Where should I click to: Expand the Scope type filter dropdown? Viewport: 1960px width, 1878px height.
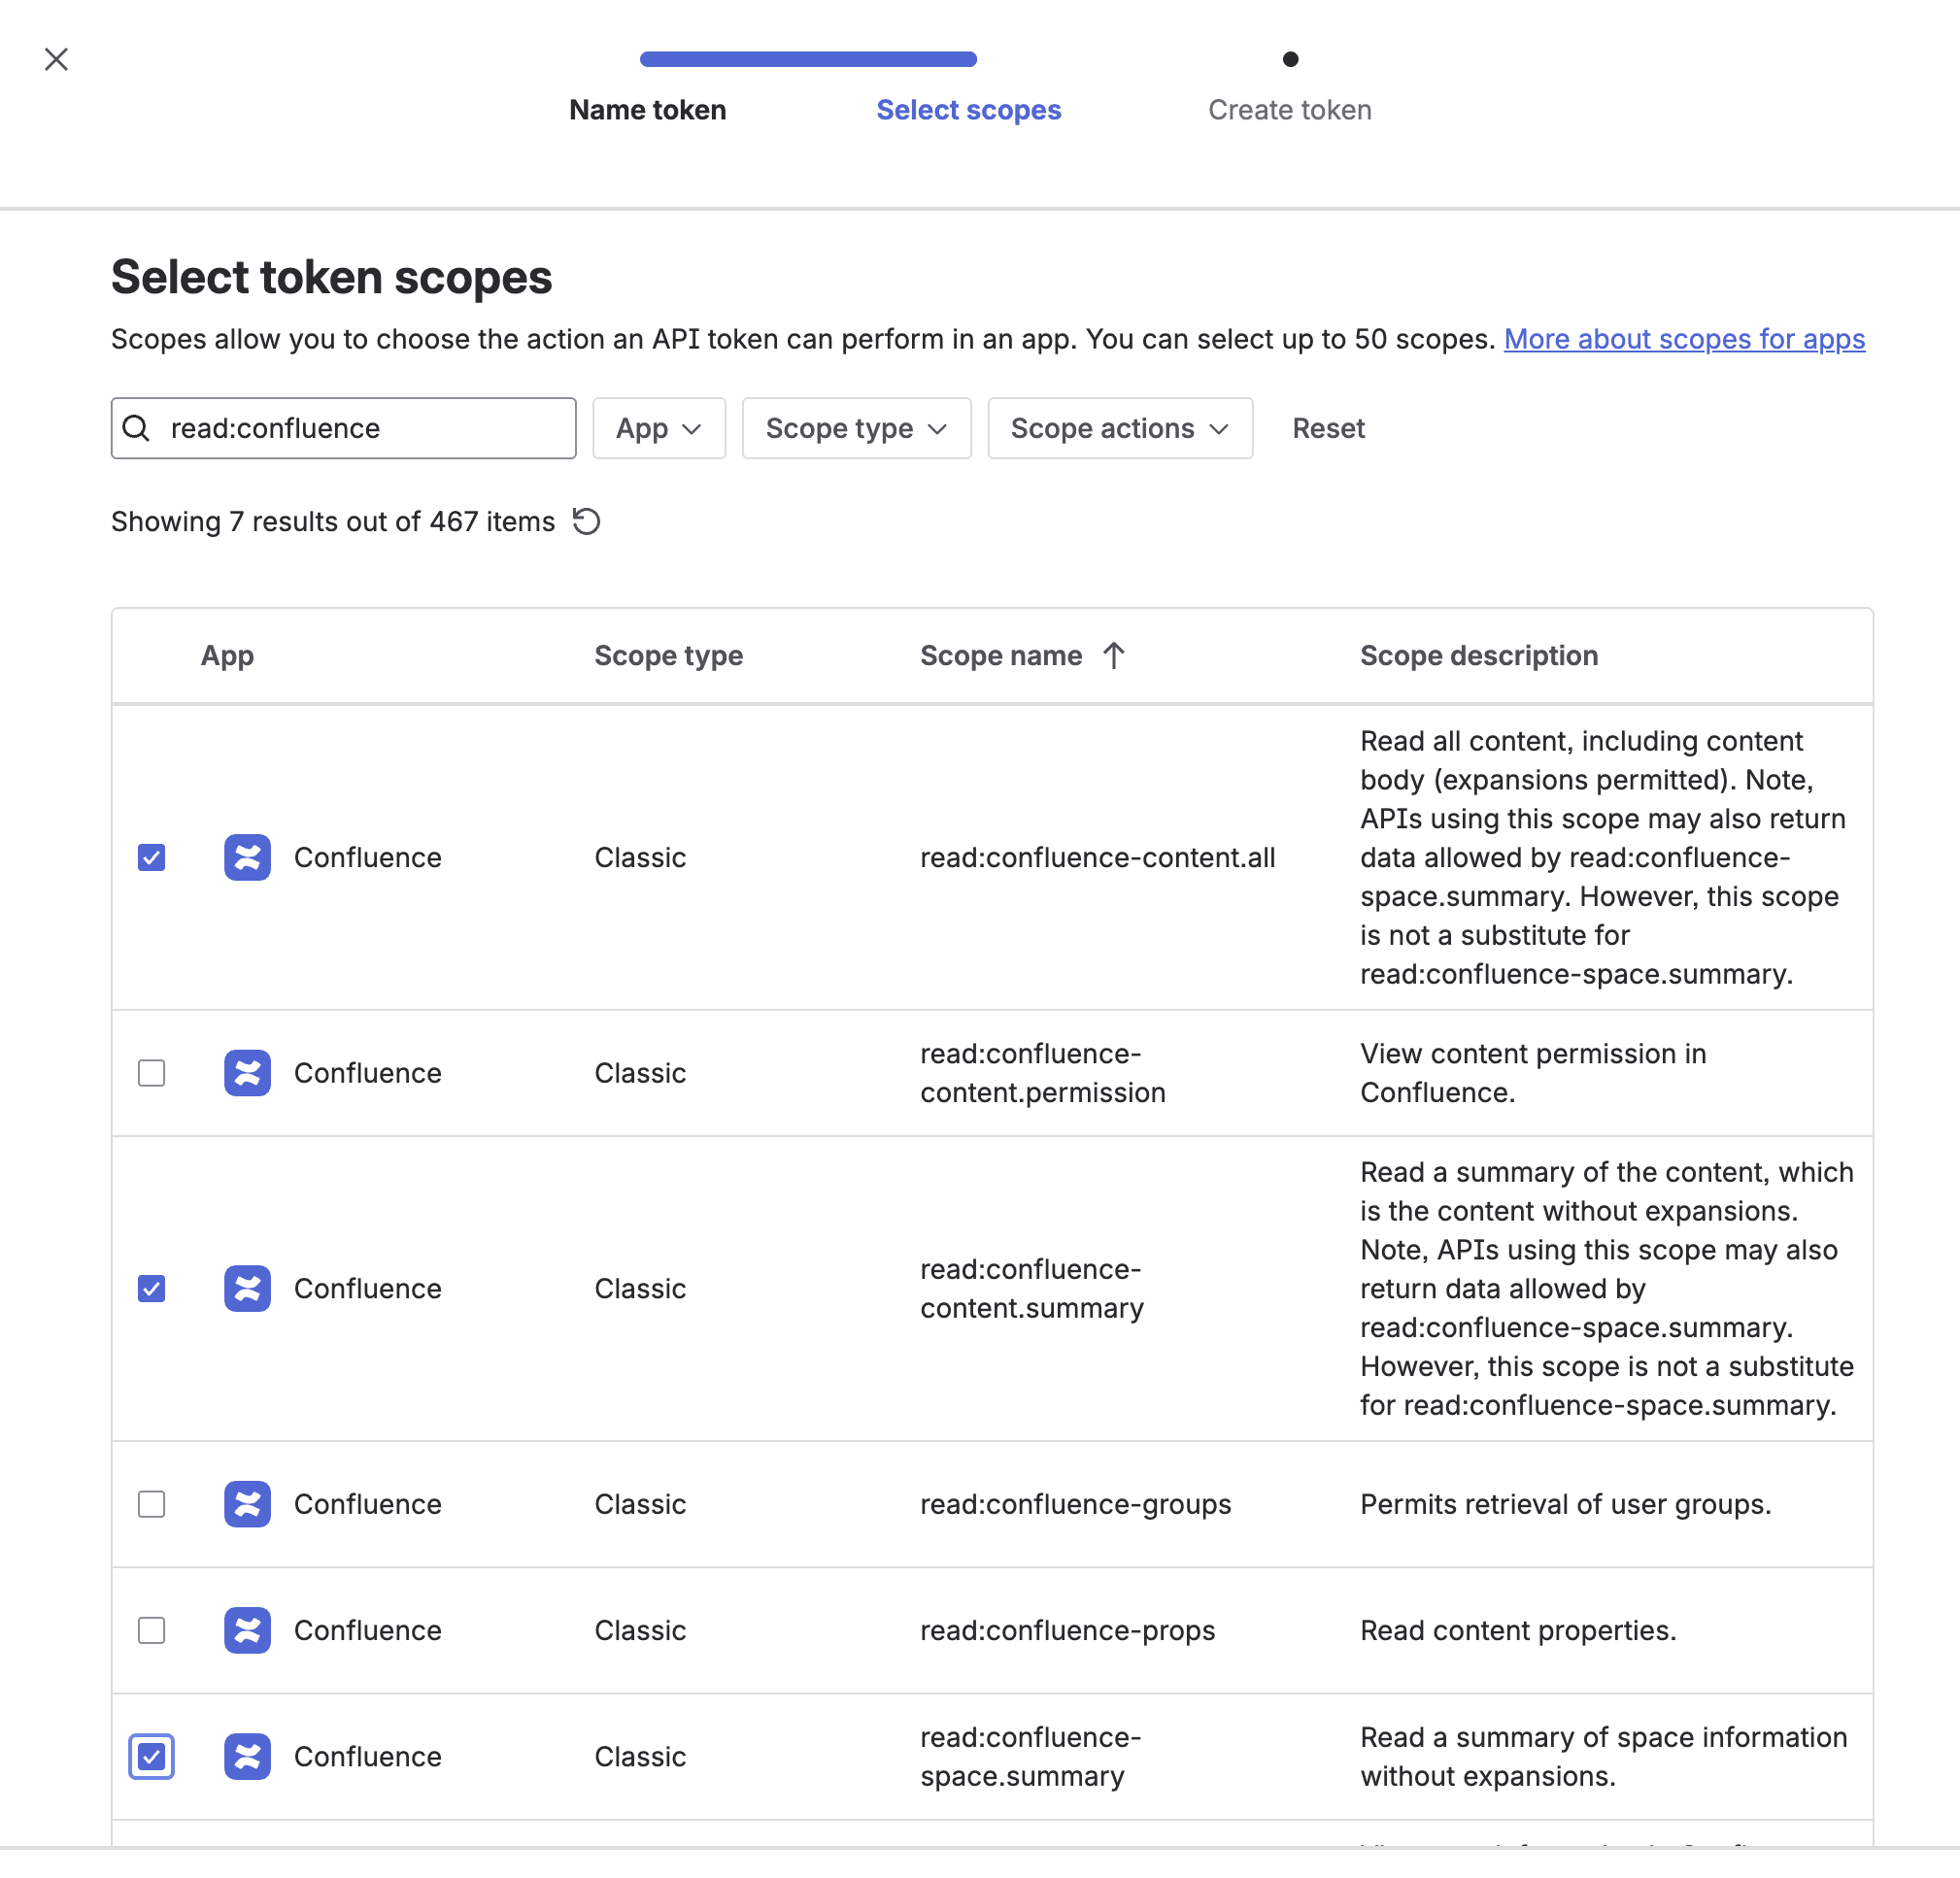tap(856, 428)
